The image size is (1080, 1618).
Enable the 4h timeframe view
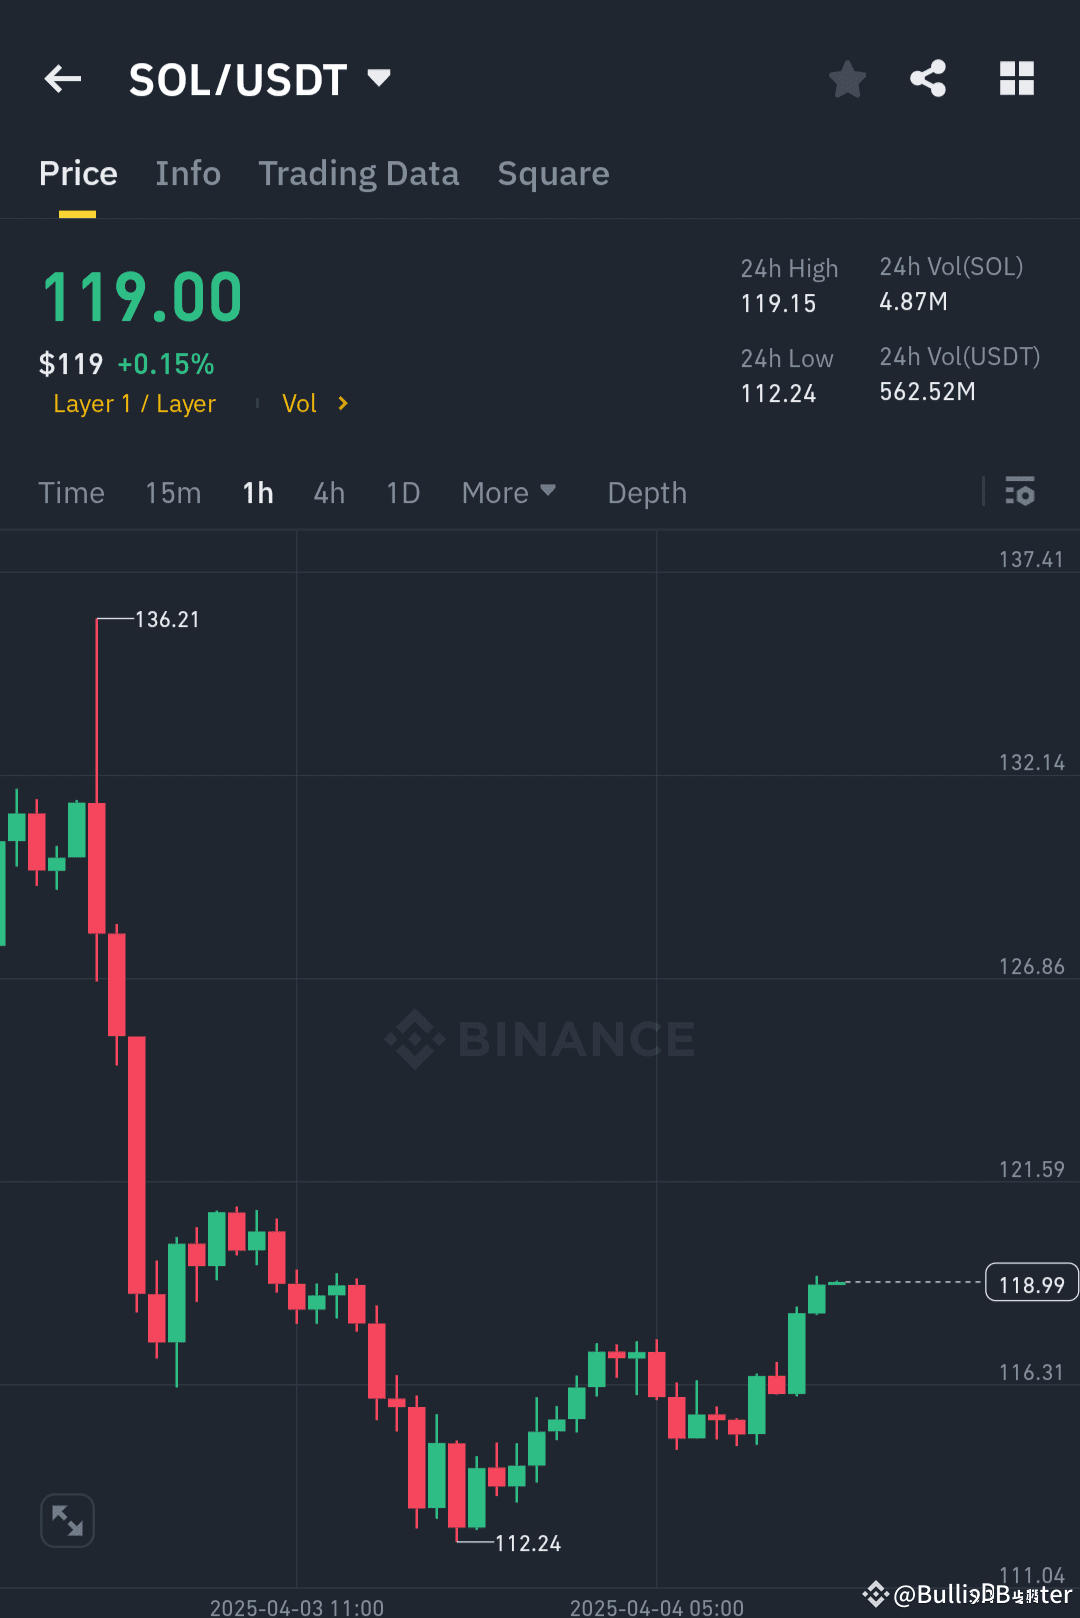click(x=328, y=492)
